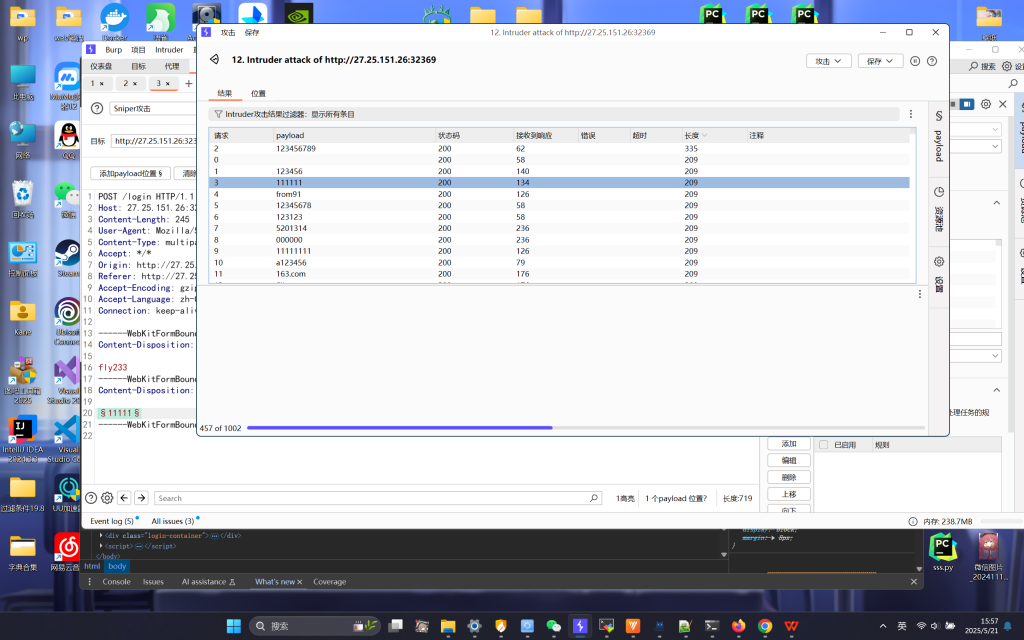The image size is (1024, 640).
Task: Click results table vertical scrollbar
Action: 912,206
